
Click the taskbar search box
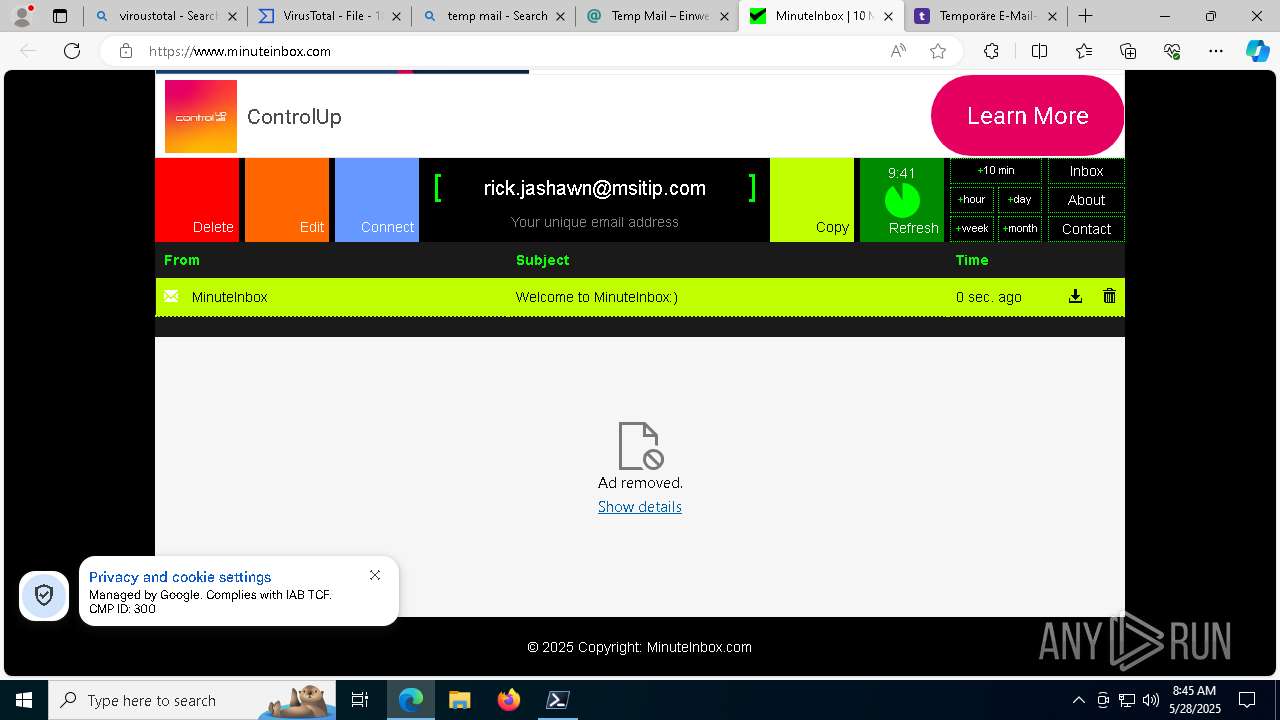point(192,700)
